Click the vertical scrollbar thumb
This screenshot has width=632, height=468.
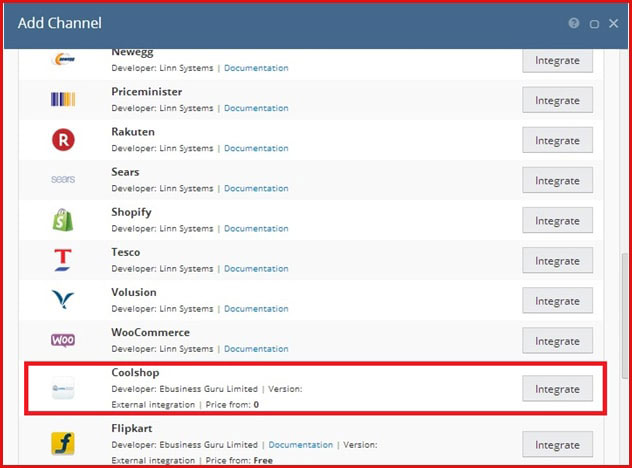click(624, 316)
